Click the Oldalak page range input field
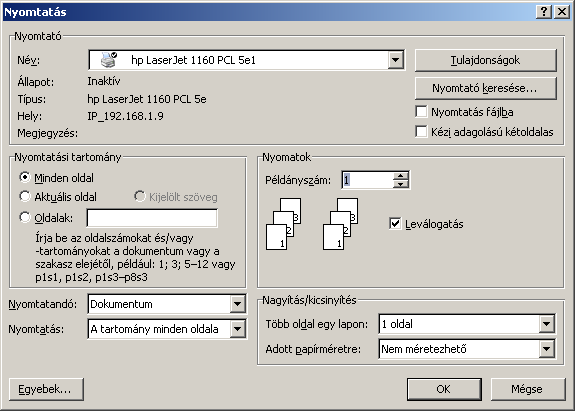This screenshot has height=411, width=575. 152,218
